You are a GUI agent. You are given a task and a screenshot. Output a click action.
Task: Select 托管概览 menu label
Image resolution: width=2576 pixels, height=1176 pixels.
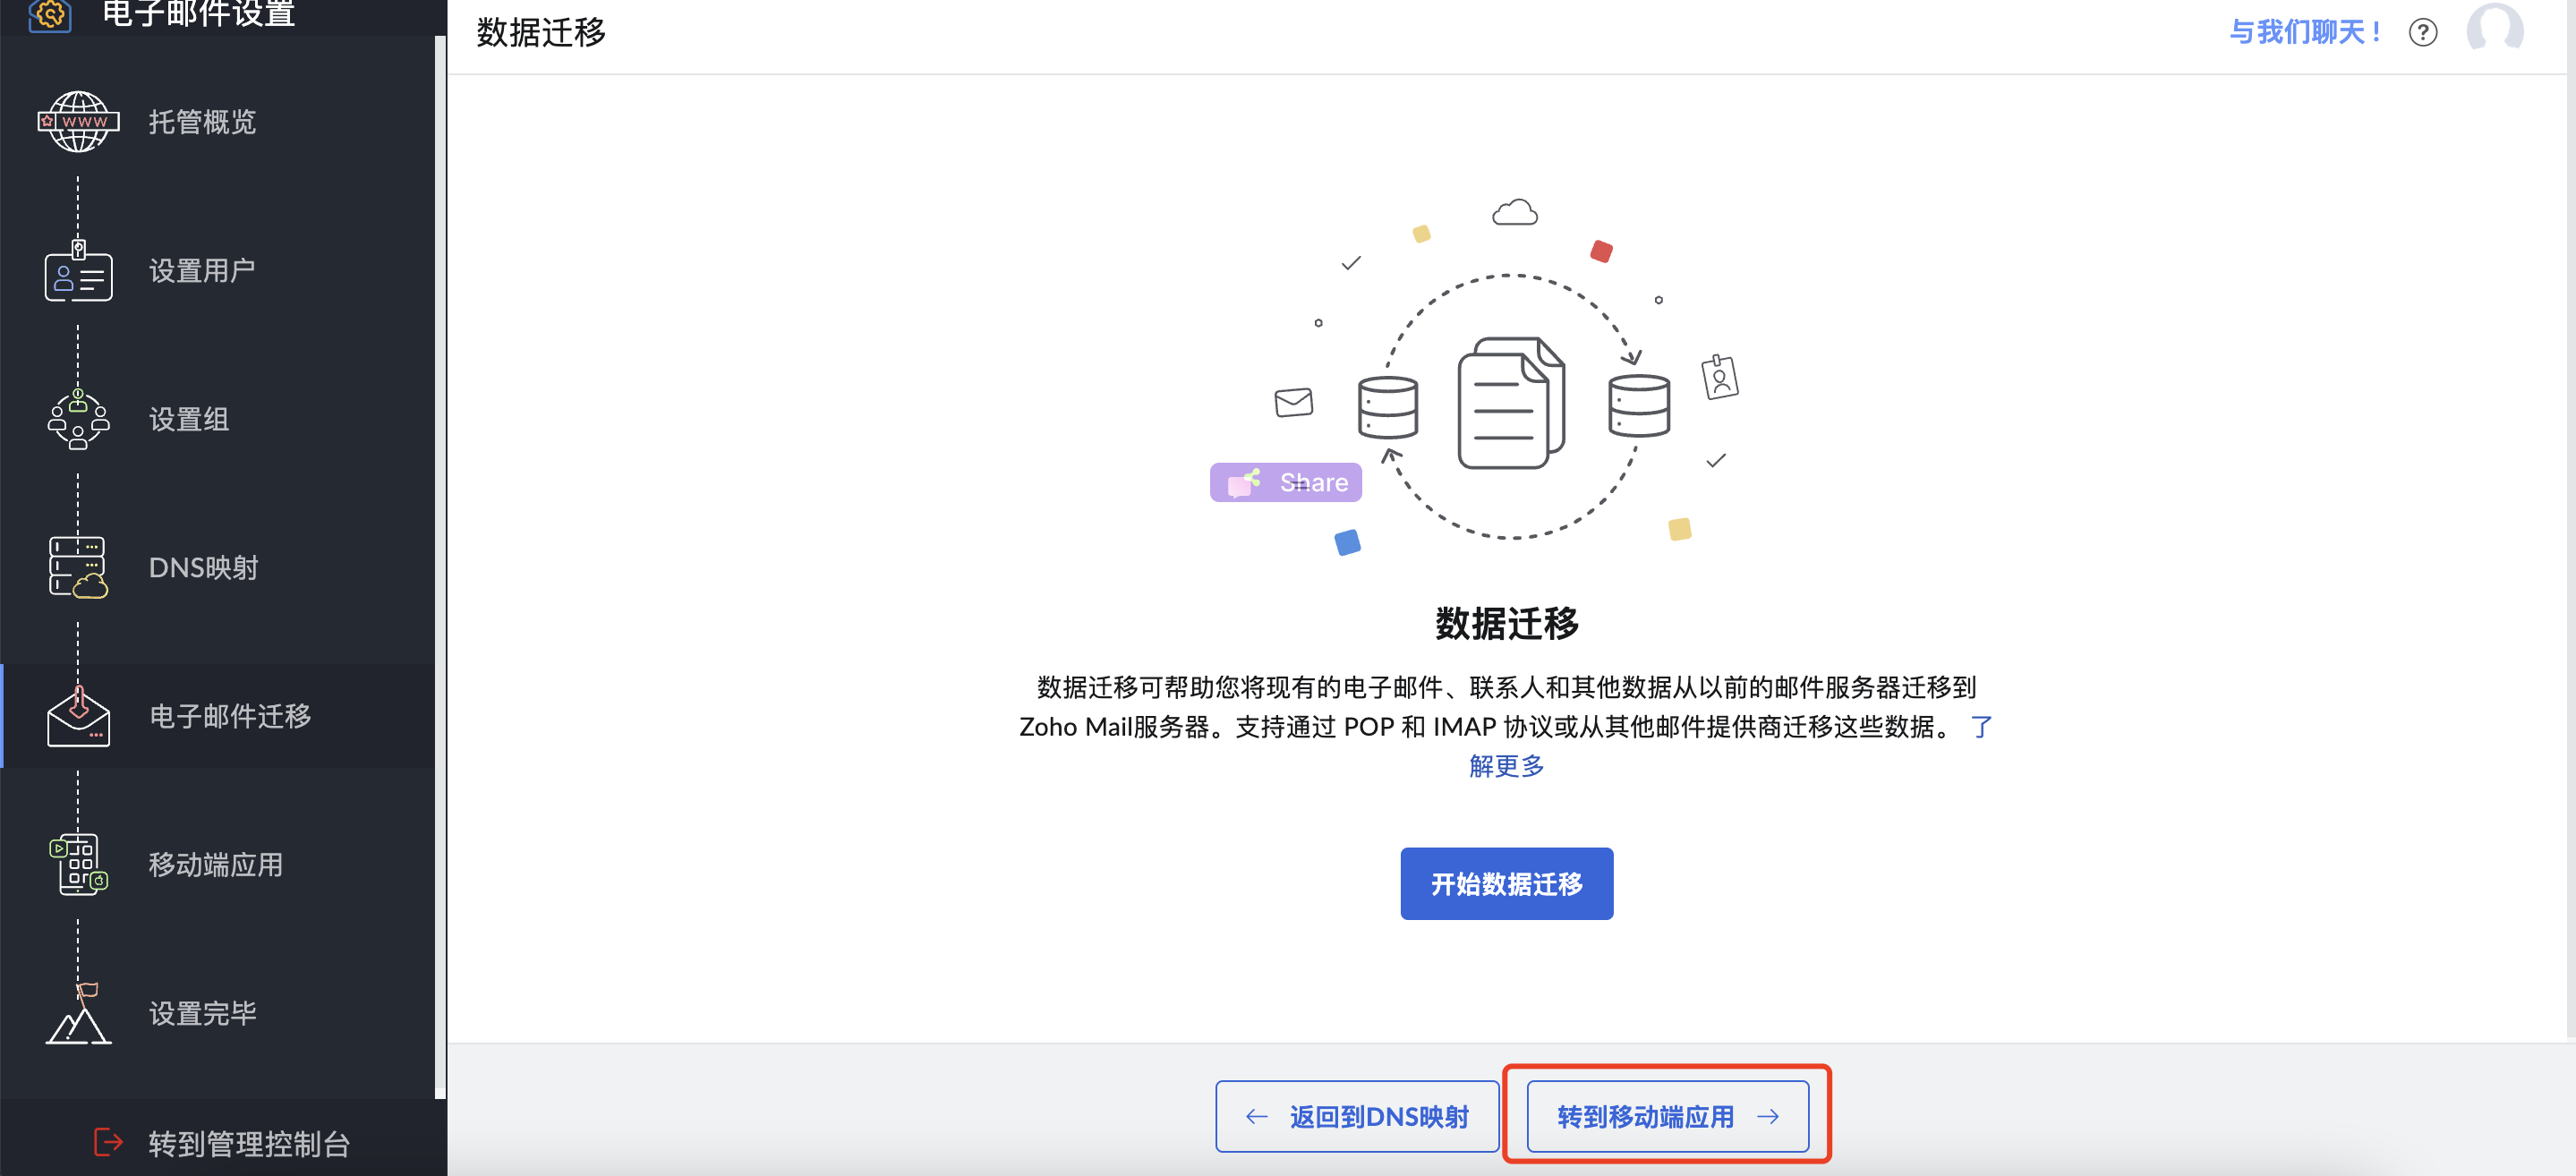click(202, 122)
